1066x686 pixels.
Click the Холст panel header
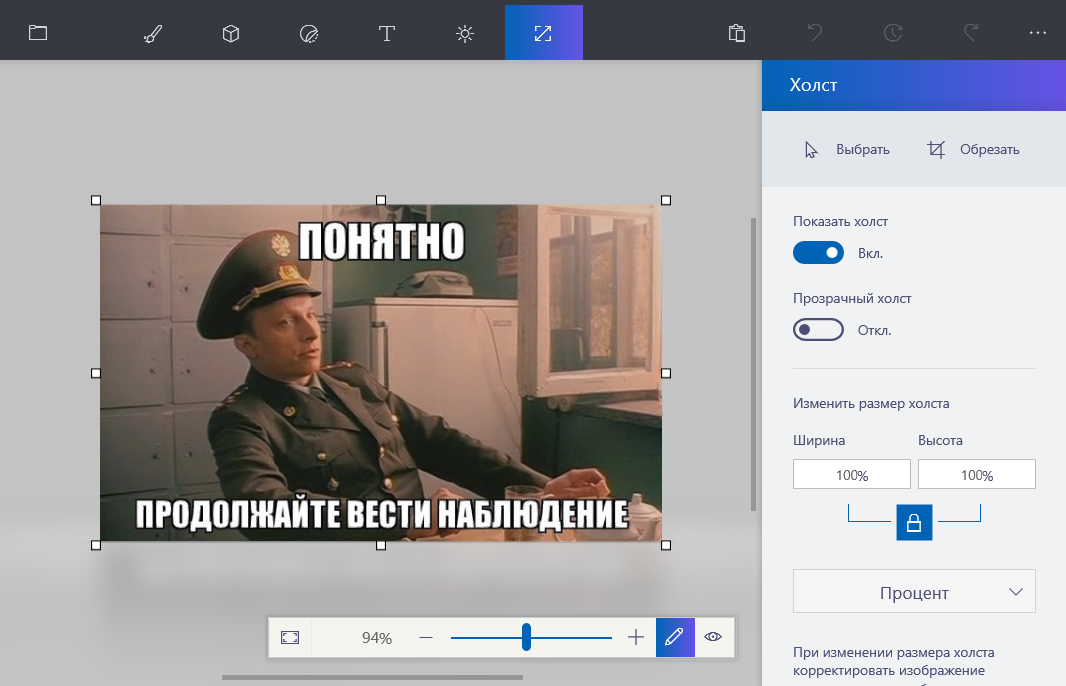click(914, 85)
